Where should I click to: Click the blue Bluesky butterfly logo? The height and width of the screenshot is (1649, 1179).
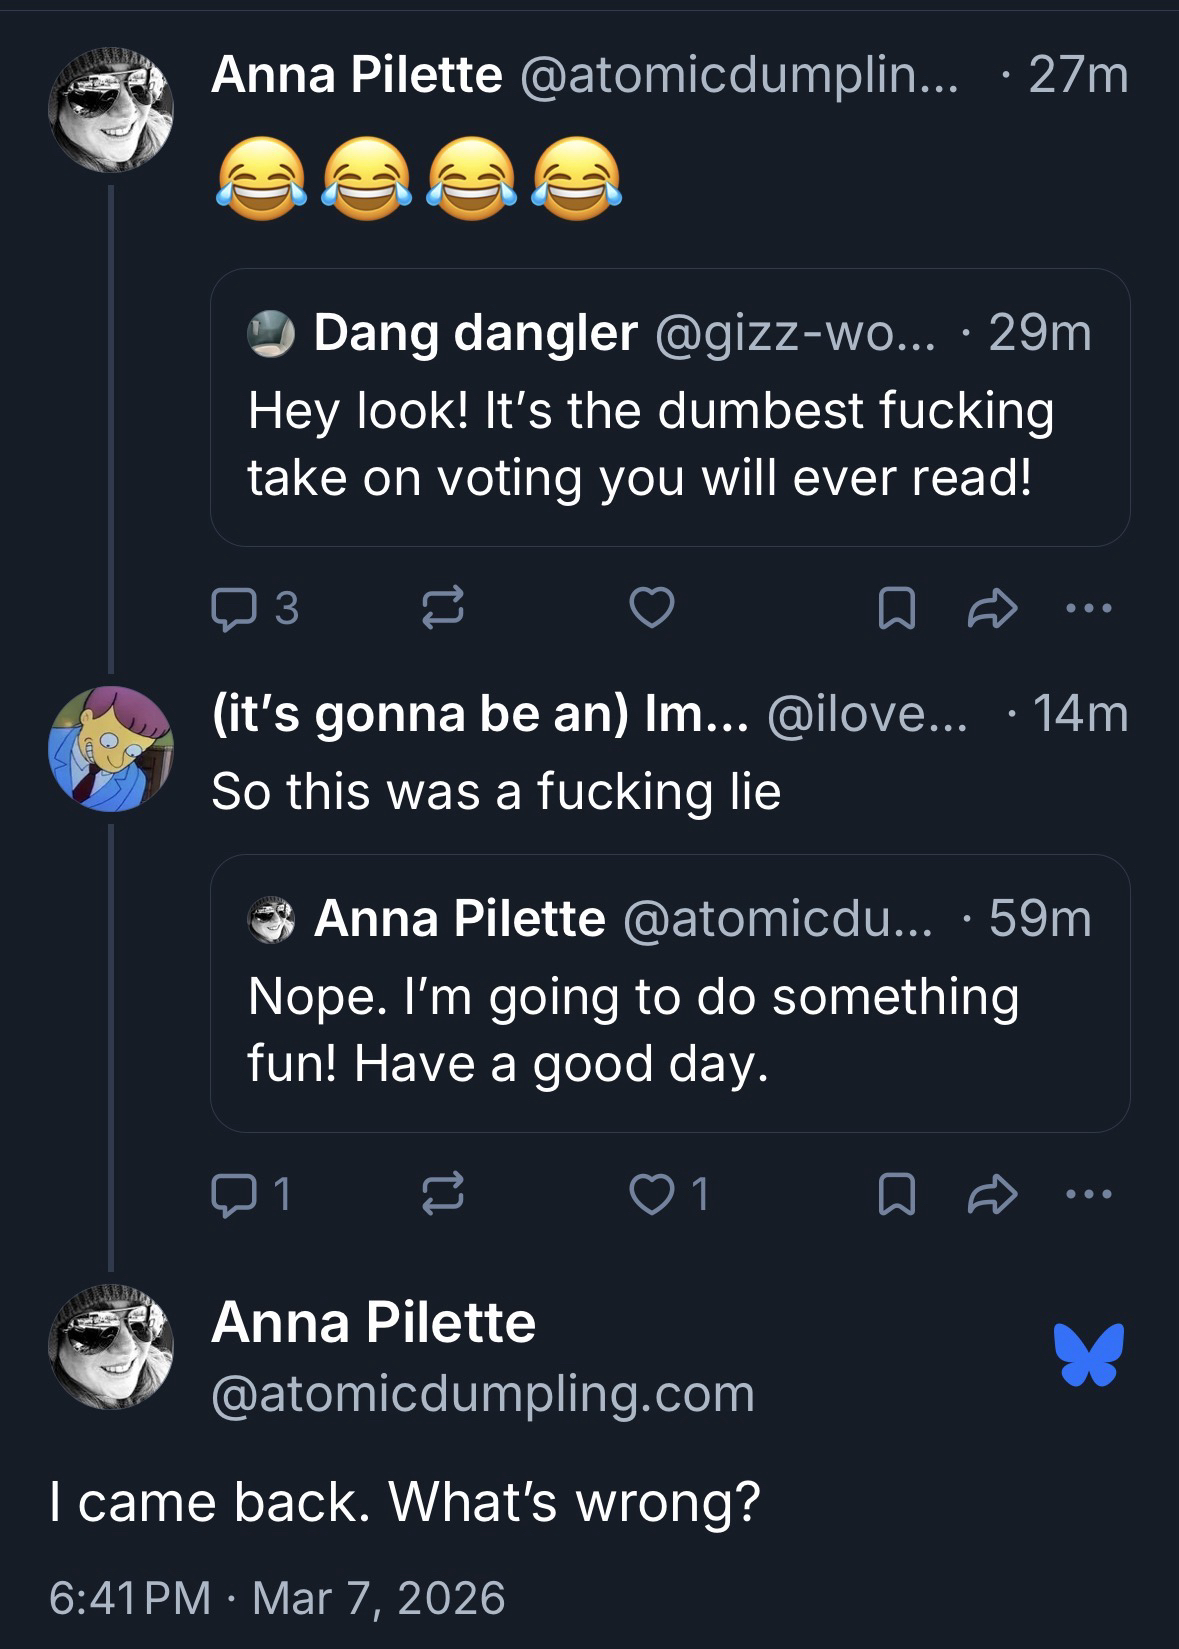click(x=1088, y=1355)
